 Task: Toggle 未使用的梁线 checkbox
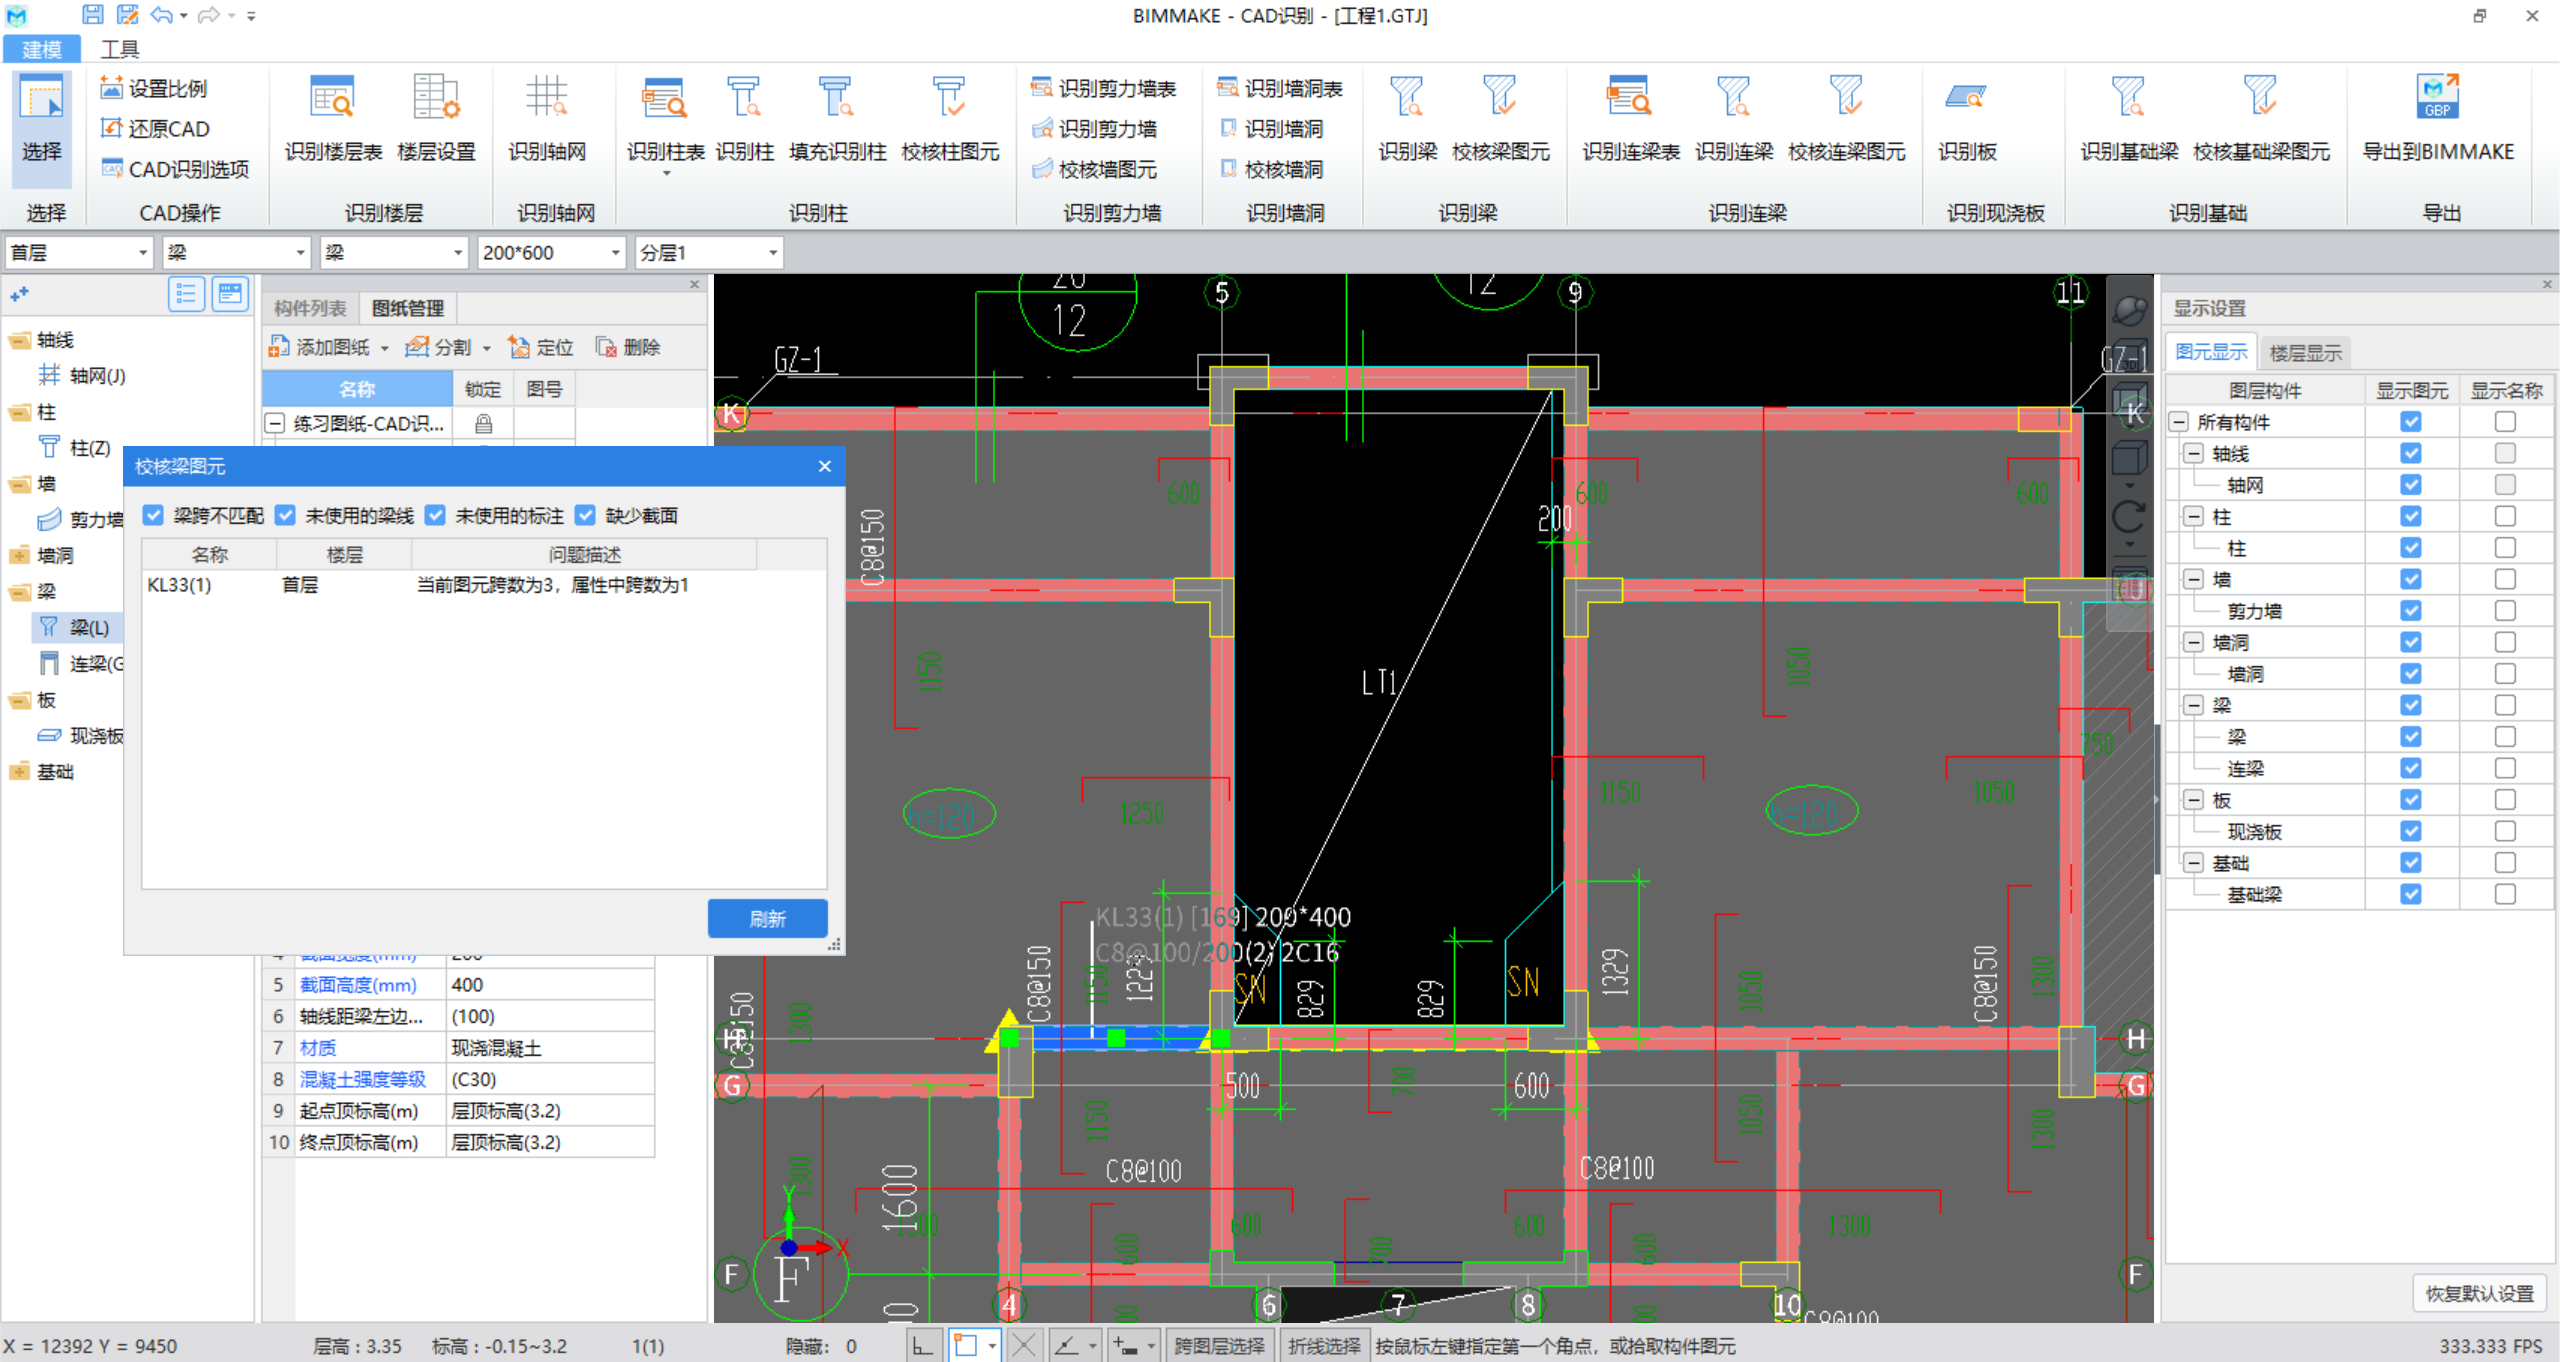[x=285, y=515]
